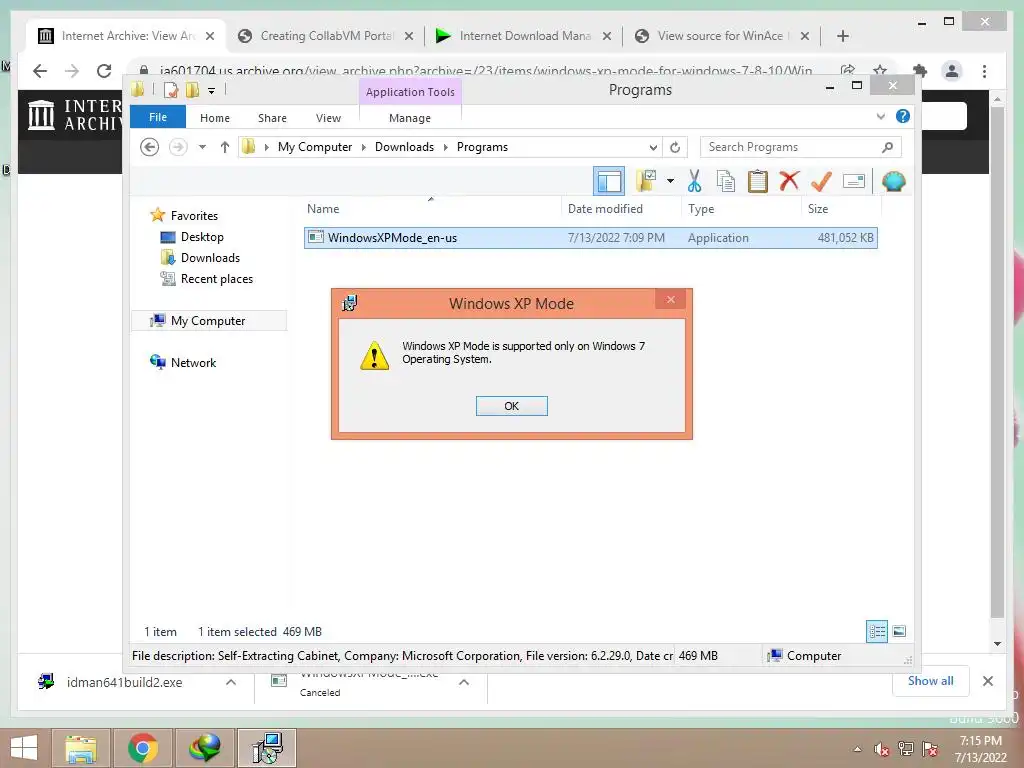Click the orange checkmark toolbar icon
The height and width of the screenshot is (768, 1024).
[821, 181]
